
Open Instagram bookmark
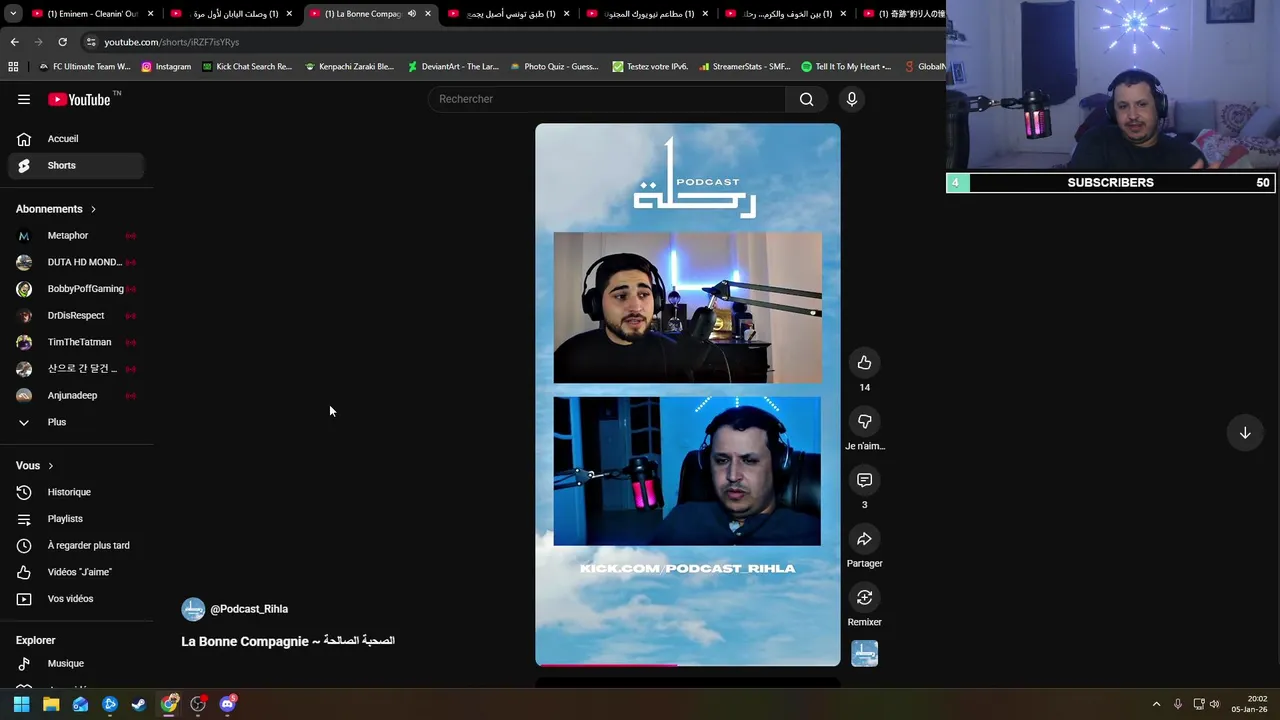pos(166,67)
